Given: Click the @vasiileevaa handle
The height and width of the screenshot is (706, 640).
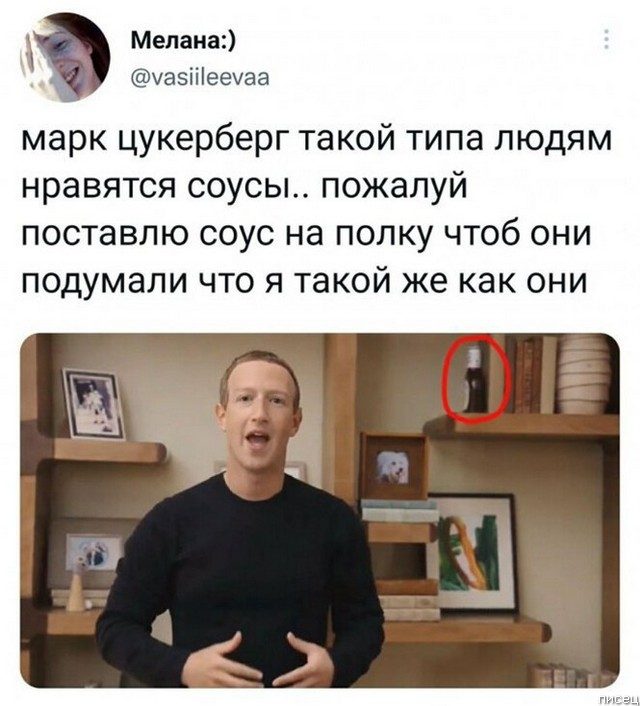Looking at the screenshot, I should tap(200, 77).
